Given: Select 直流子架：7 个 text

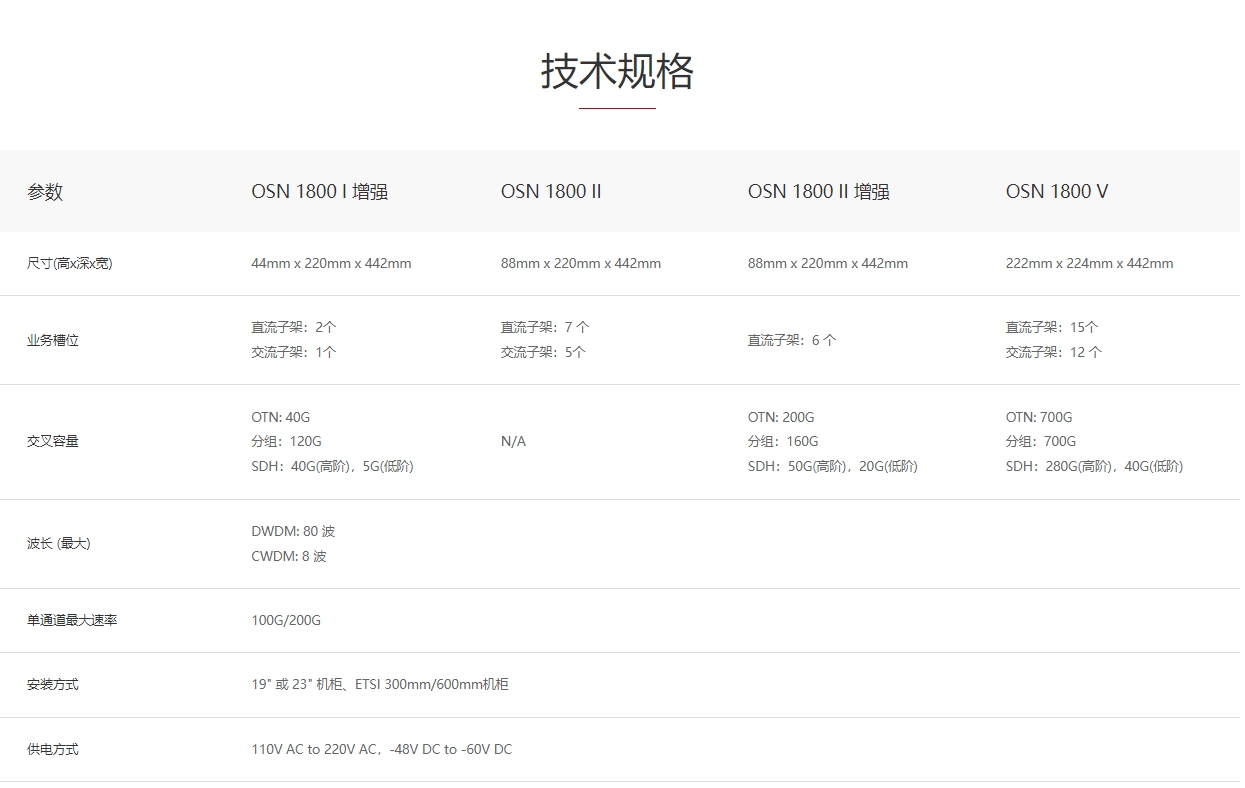Looking at the screenshot, I should pyautogui.click(x=545, y=327).
